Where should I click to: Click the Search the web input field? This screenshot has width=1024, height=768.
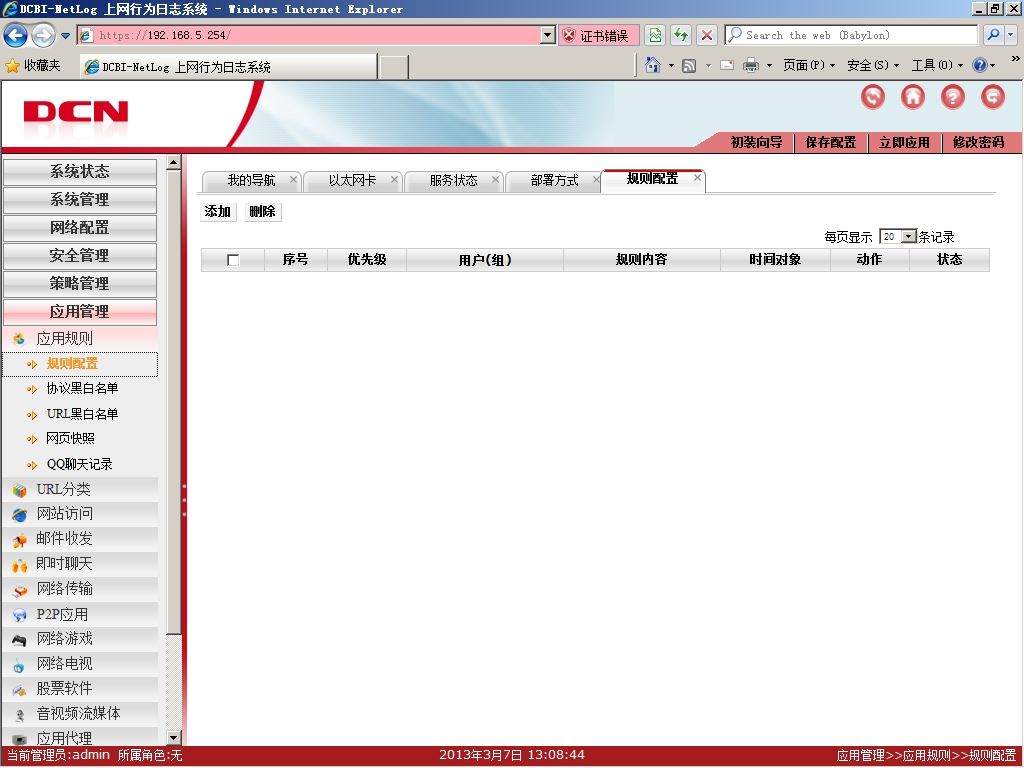[851, 35]
